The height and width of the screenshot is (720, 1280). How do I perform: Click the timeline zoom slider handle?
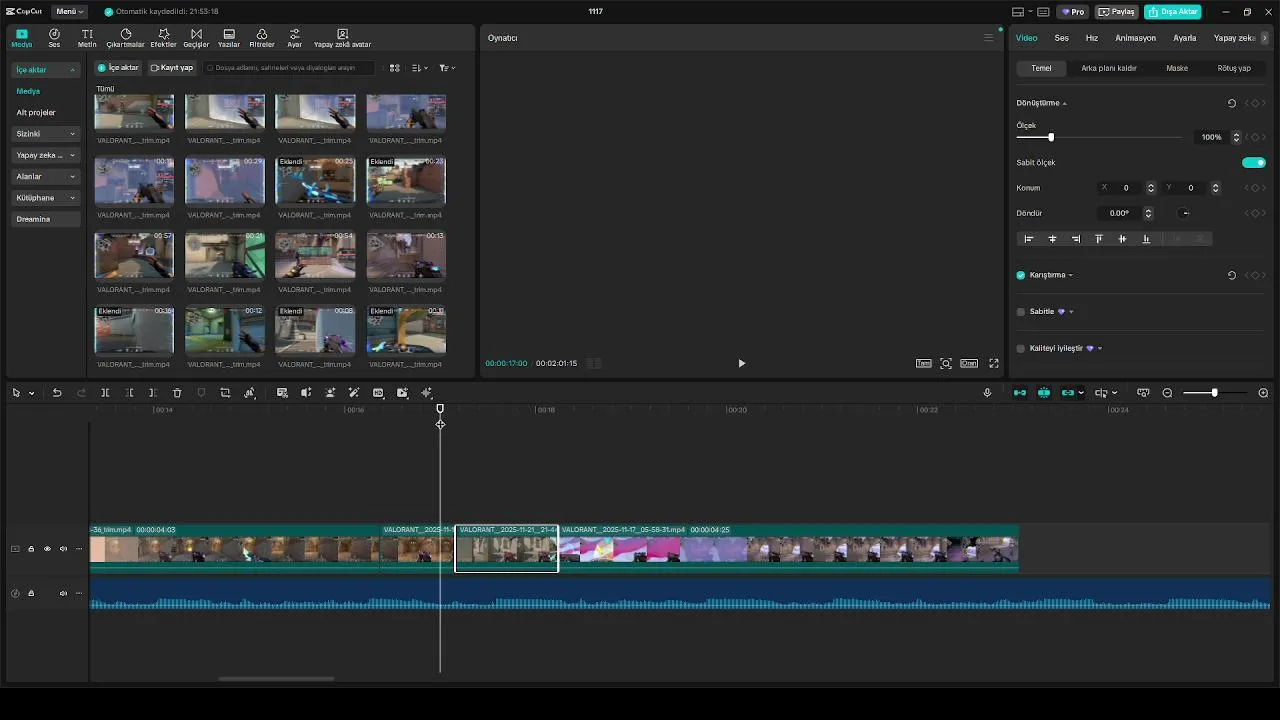click(1214, 393)
